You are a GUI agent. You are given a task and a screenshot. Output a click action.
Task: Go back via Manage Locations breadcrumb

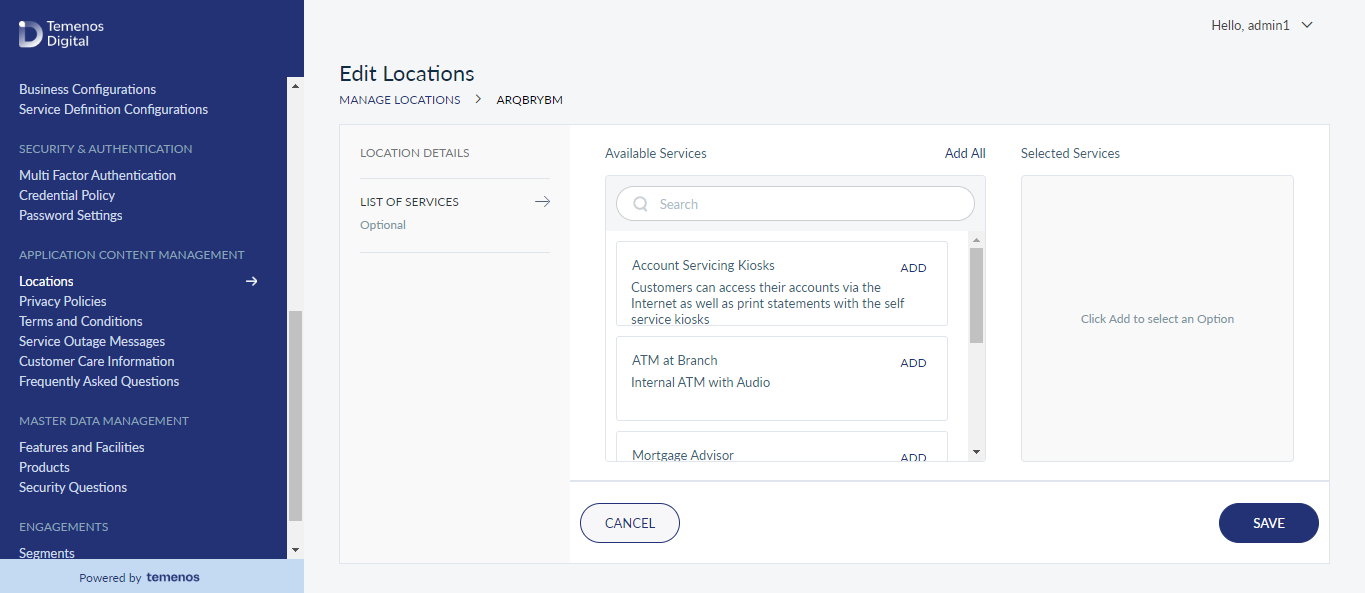[x=400, y=100]
